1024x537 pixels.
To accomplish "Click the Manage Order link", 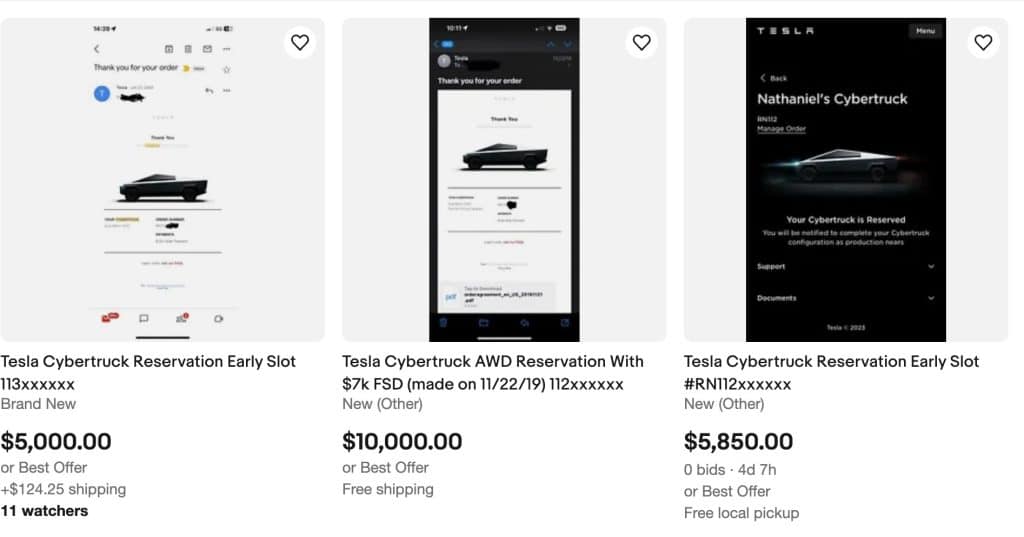I will (784, 130).
